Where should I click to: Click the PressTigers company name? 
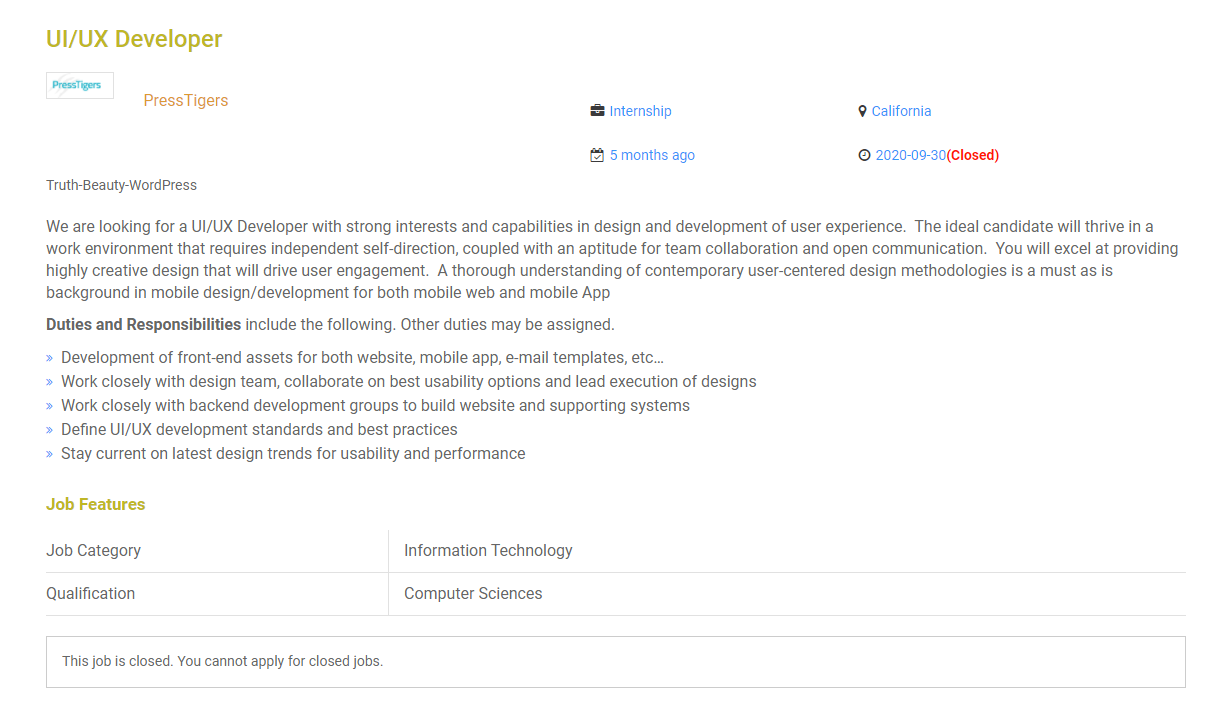pos(186,101)
